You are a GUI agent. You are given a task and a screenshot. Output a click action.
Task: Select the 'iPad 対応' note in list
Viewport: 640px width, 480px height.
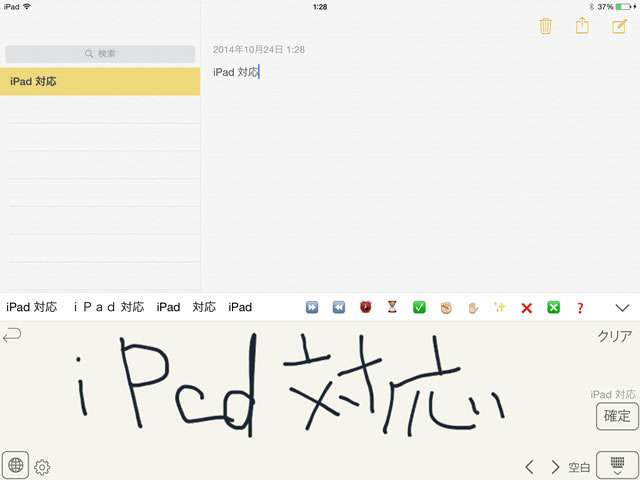coord(100,82)
